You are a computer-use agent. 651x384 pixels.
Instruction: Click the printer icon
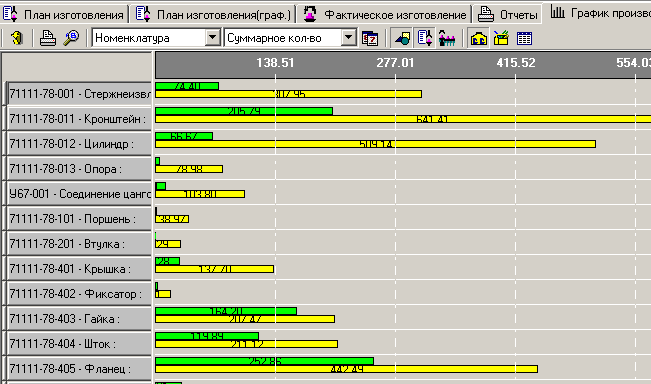click(x=48, y=38)
